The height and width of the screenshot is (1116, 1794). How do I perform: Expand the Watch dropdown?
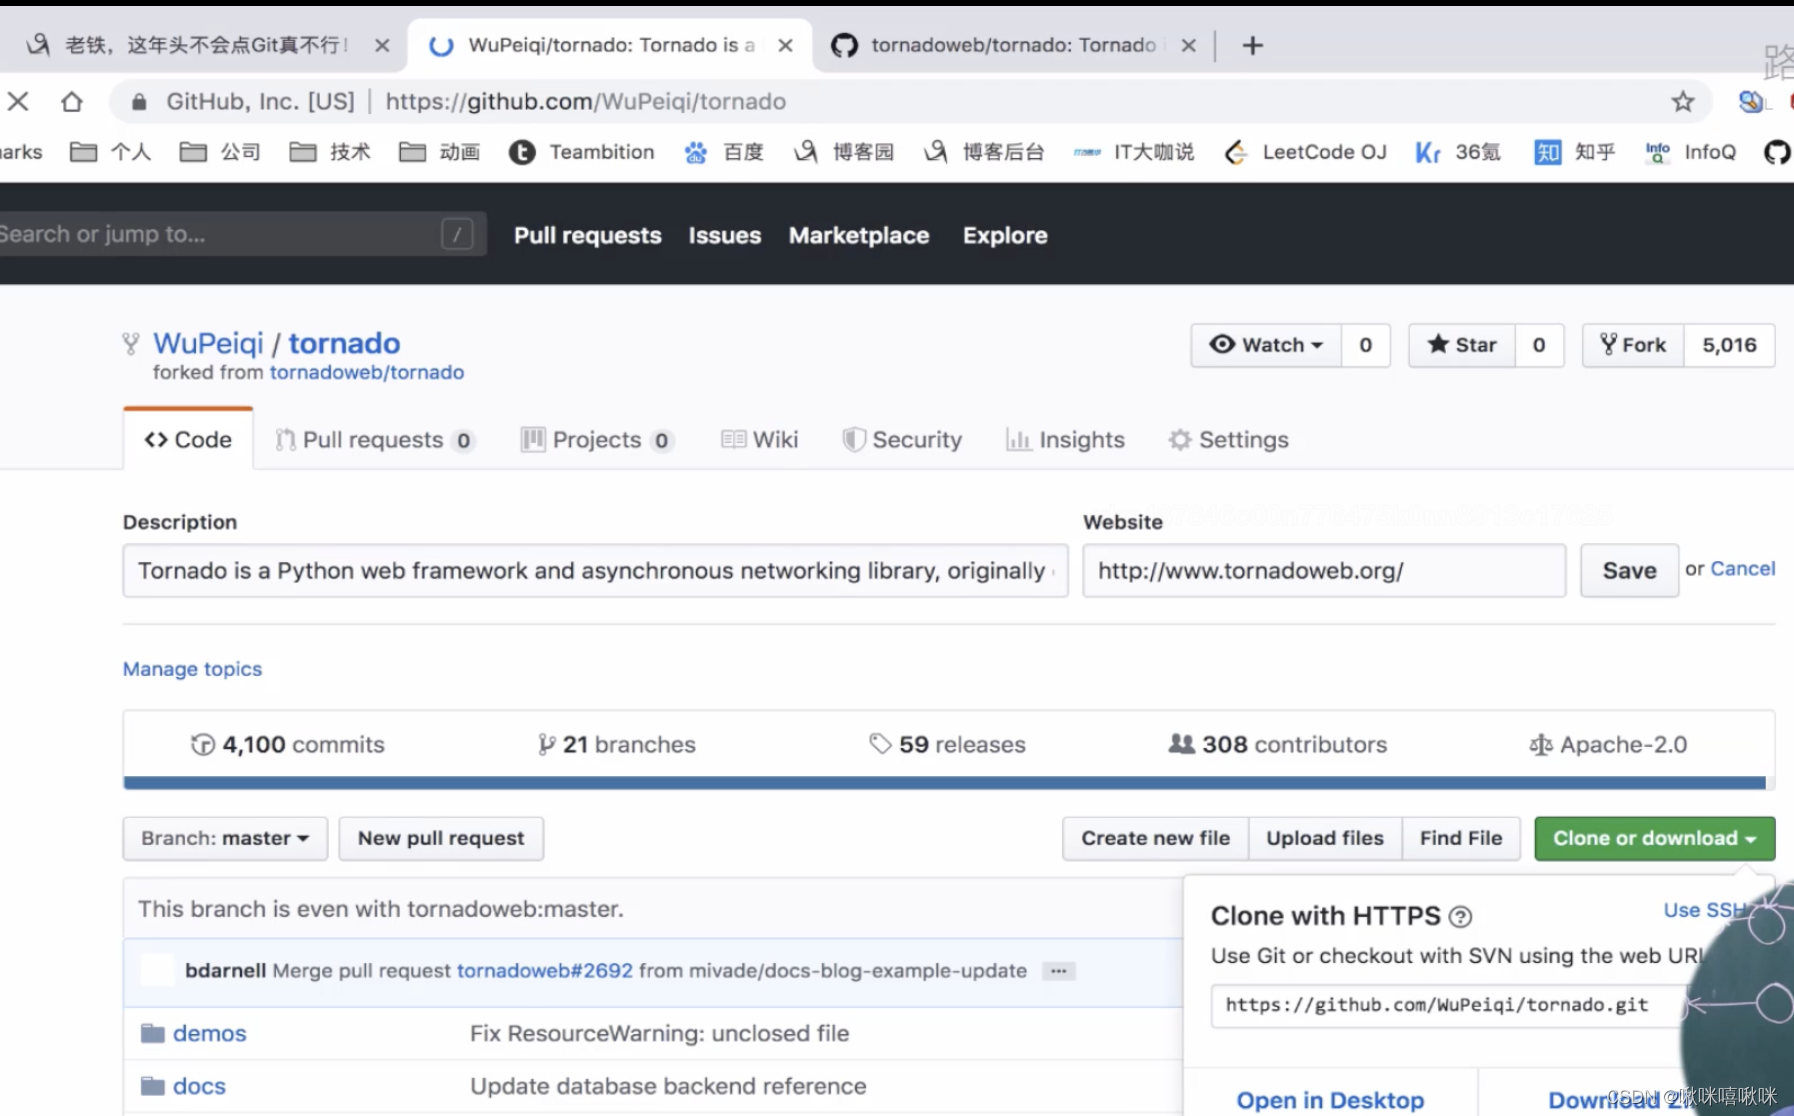(x=1266, y=345)
